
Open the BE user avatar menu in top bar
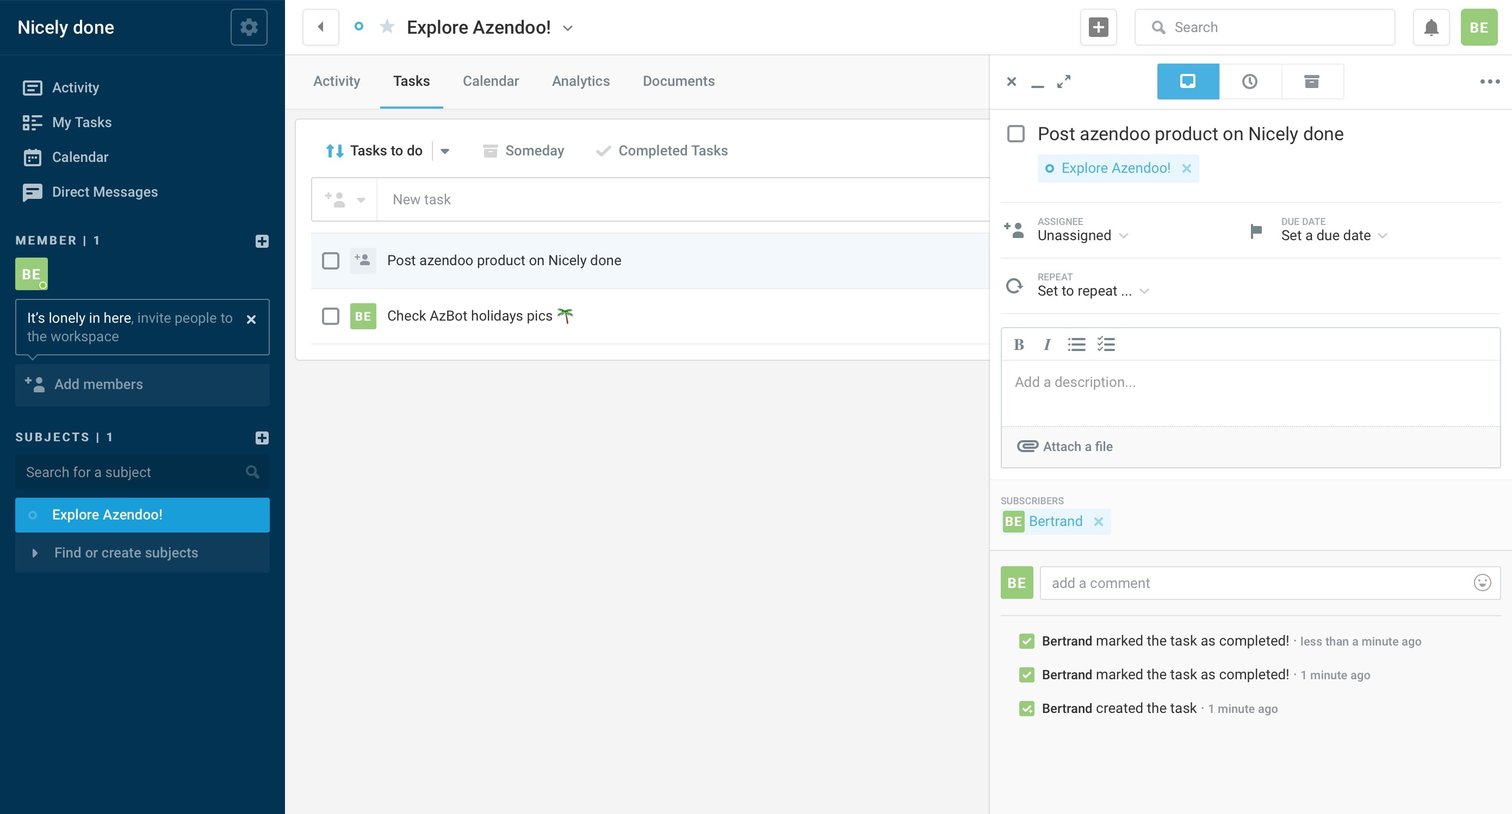[x=1479, y=27]
